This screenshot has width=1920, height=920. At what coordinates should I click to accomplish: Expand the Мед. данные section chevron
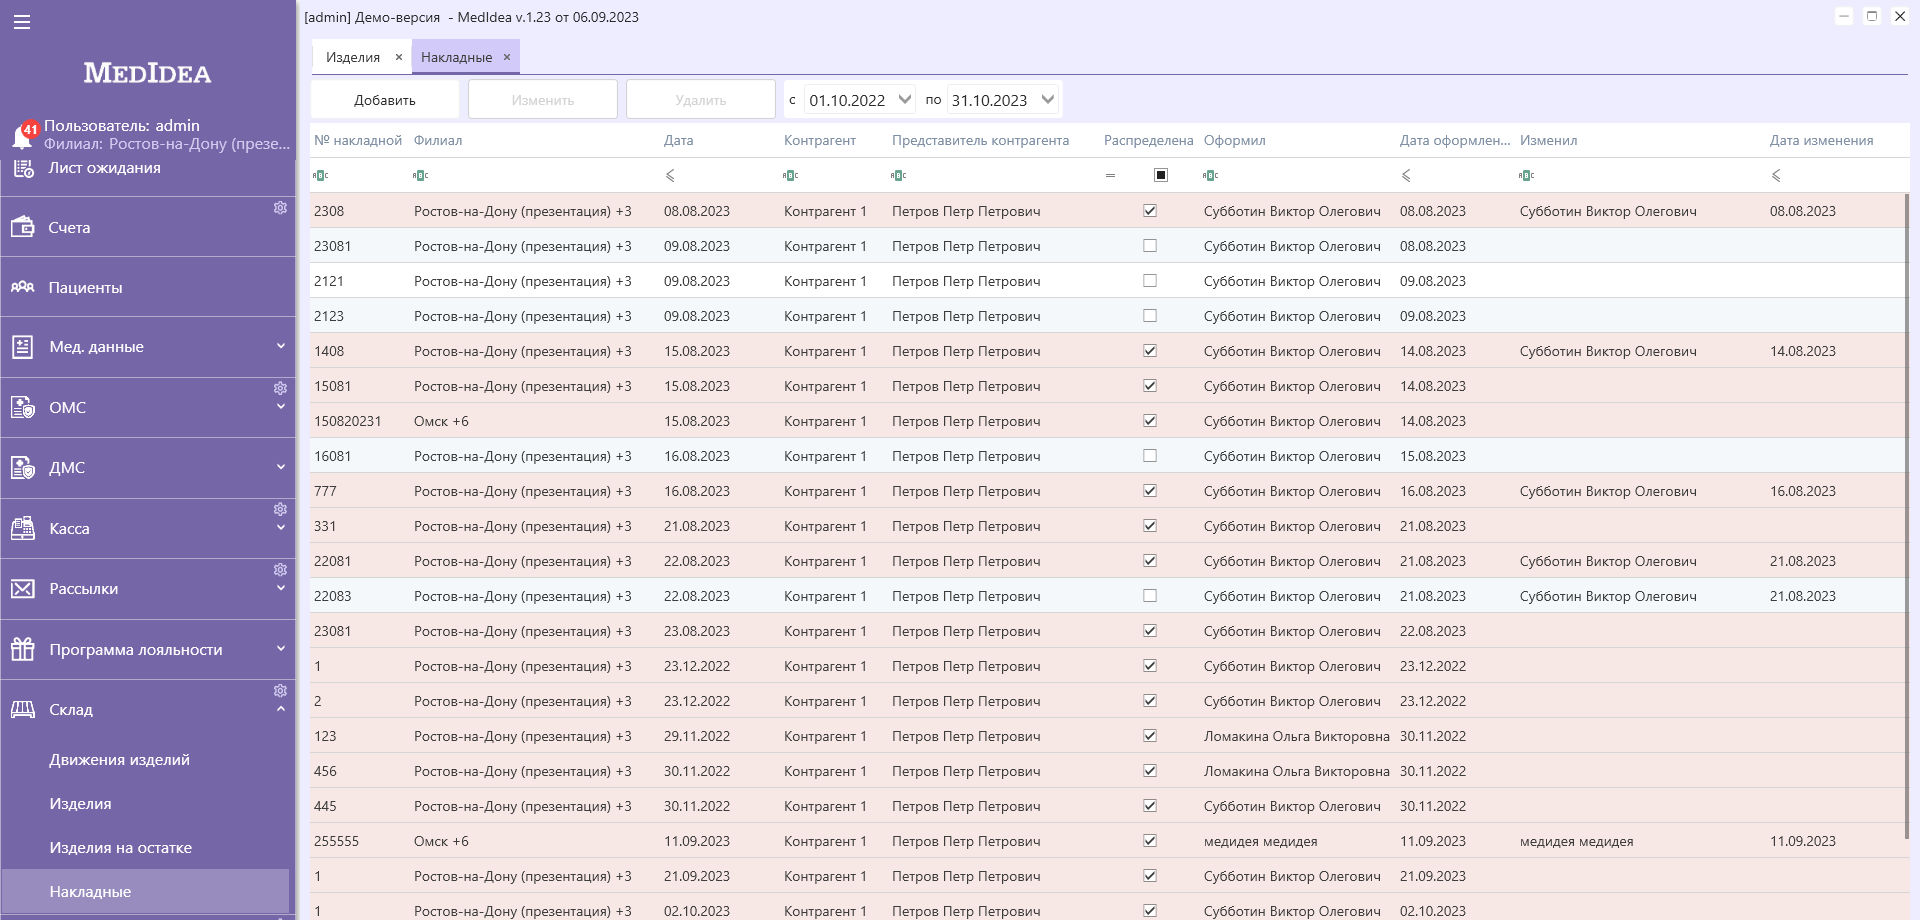(281, 346)
